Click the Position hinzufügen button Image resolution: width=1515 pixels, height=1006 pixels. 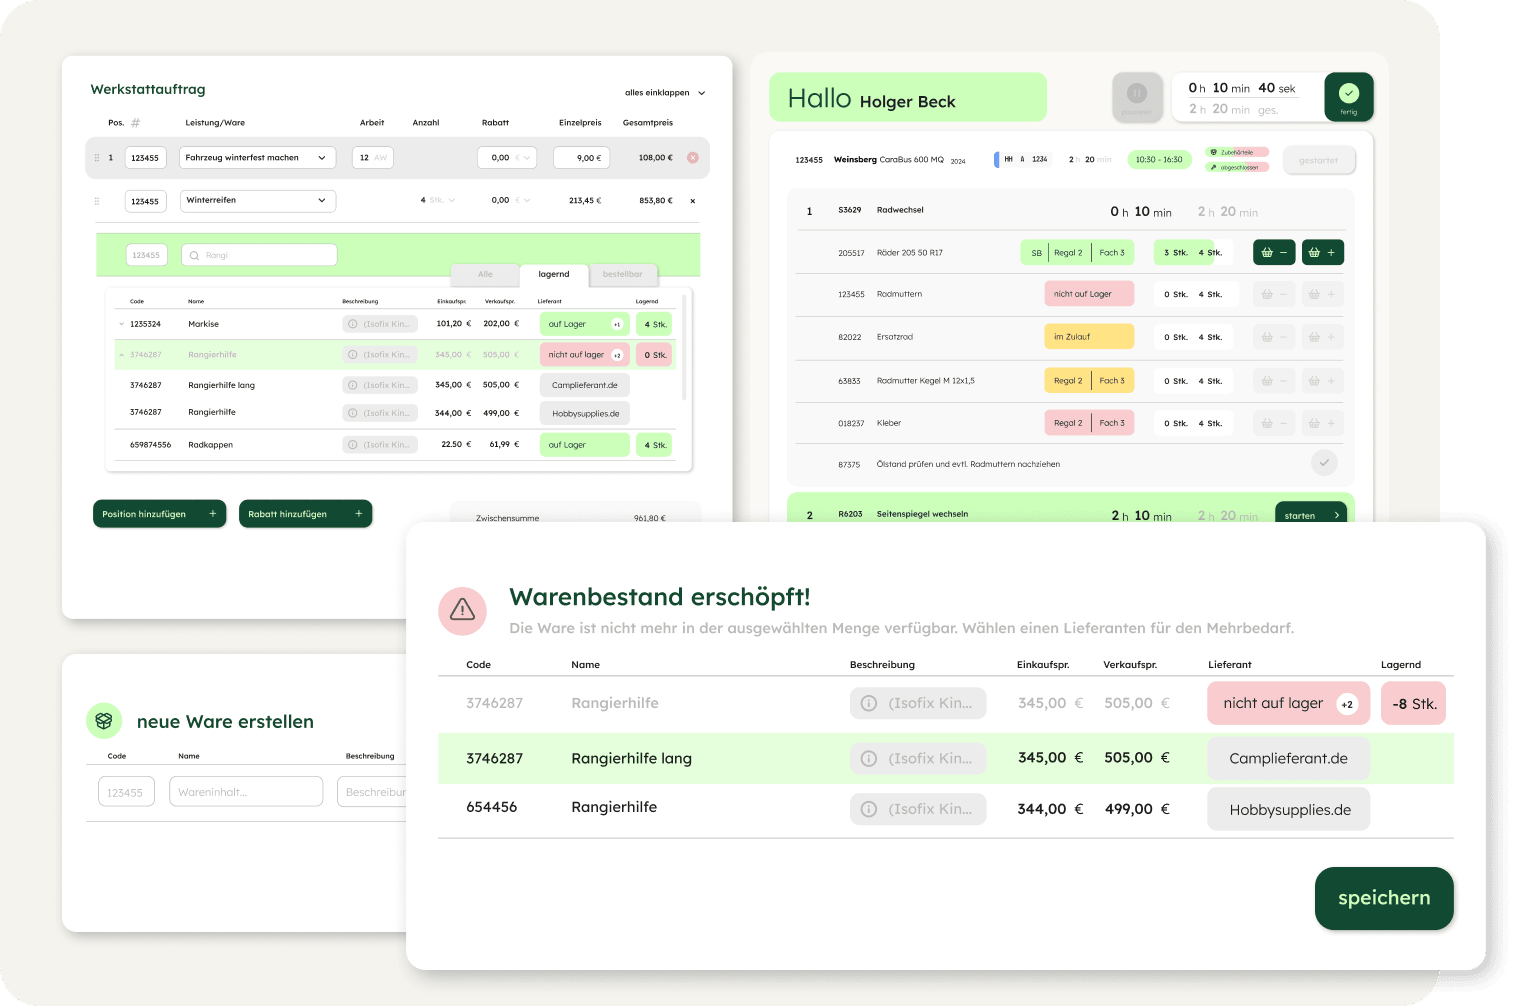[159, 514]
